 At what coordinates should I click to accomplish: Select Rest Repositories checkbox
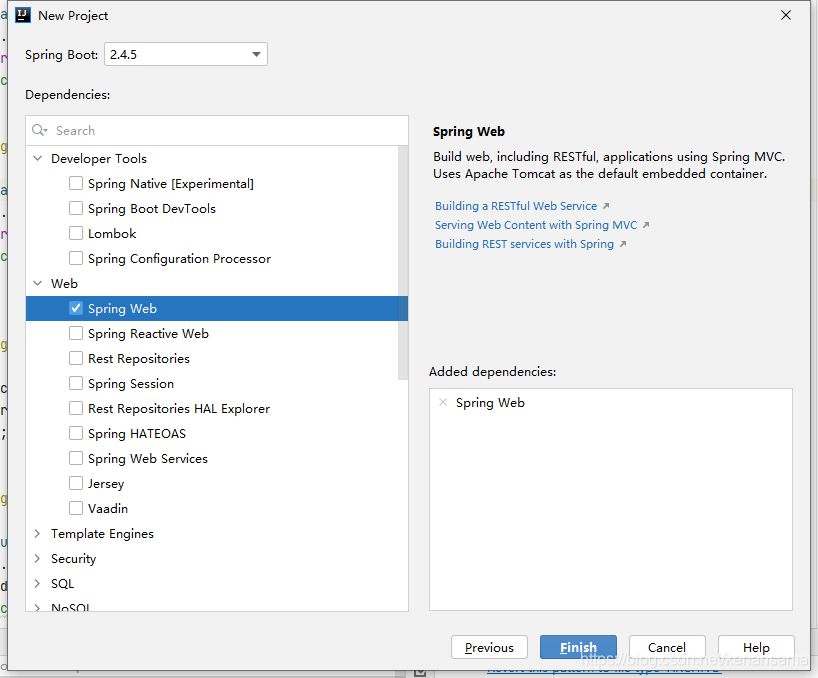point(76,358)
